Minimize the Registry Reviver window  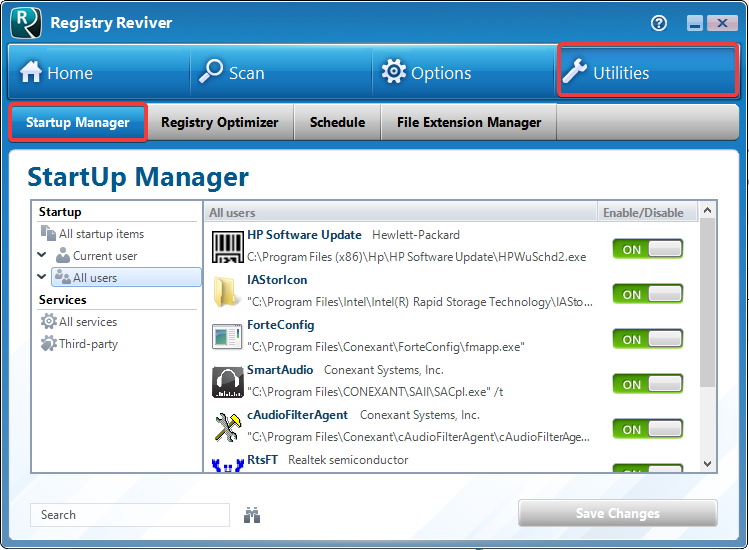pyautogui.click(x=695, y=23)
